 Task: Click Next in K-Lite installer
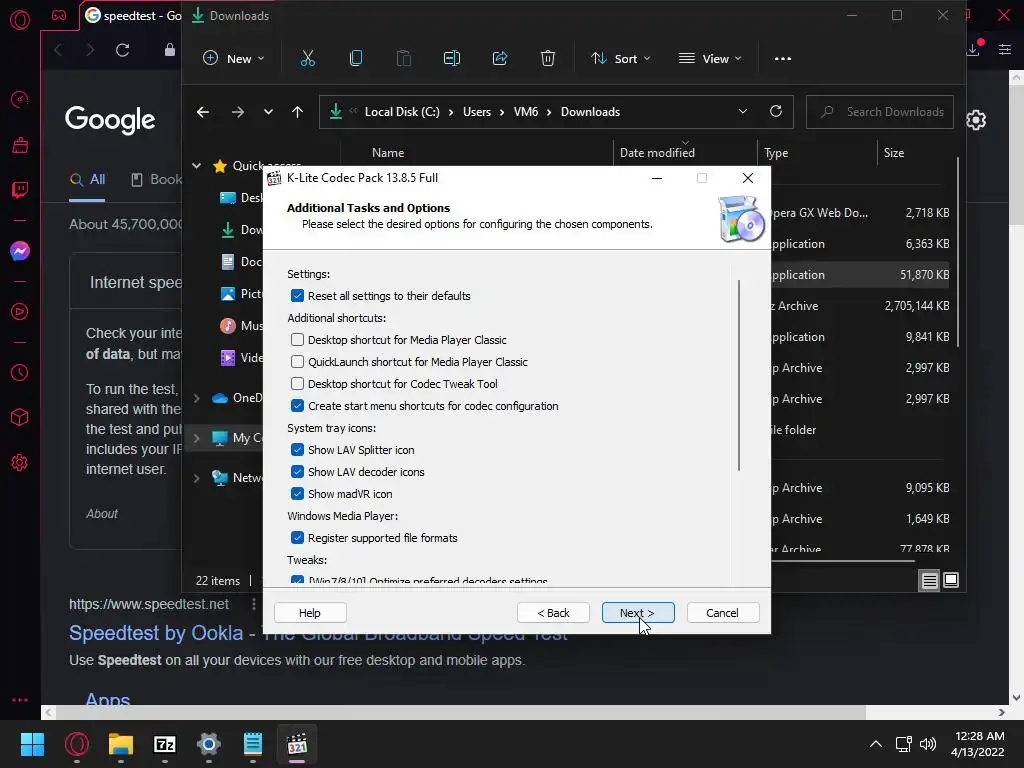pos(637,613)
